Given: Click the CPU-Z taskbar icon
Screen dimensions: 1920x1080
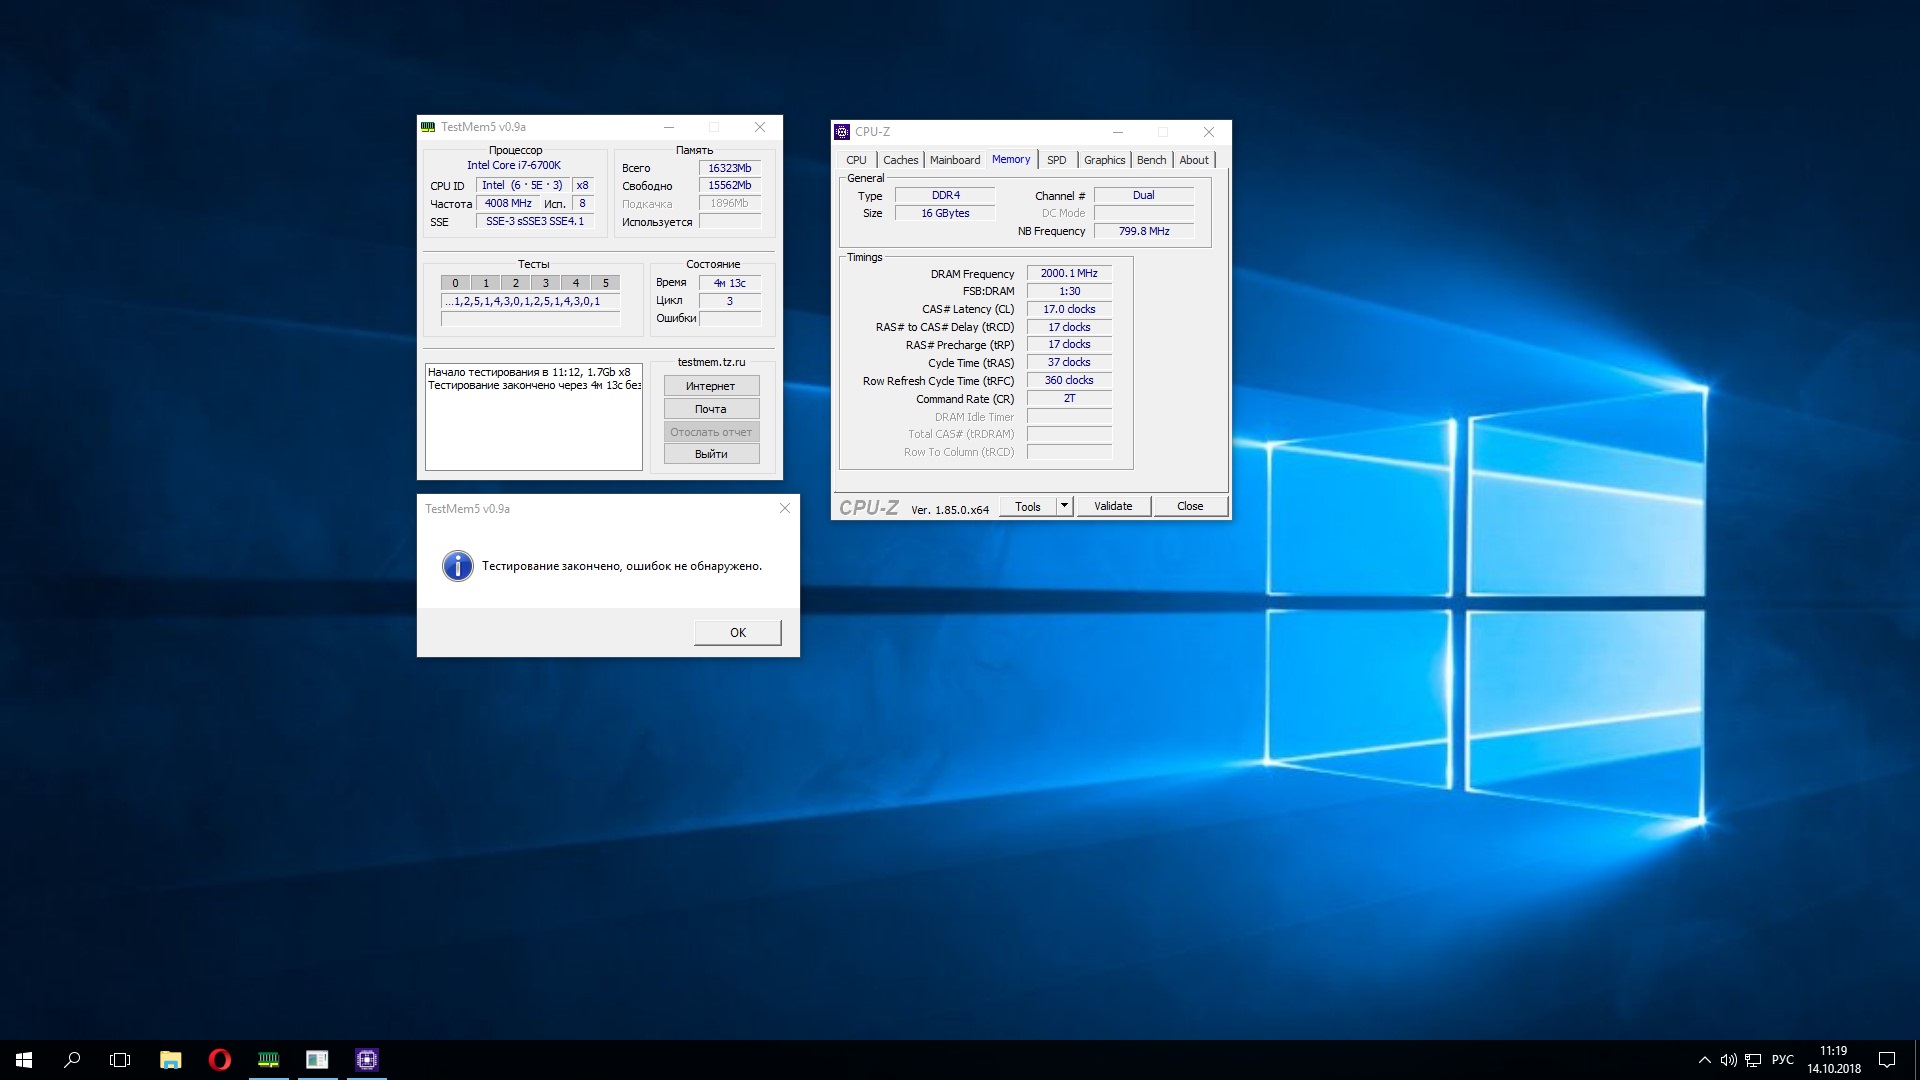Looking at the screenshot, I should pyautogui.click(x=367, y=1060).
